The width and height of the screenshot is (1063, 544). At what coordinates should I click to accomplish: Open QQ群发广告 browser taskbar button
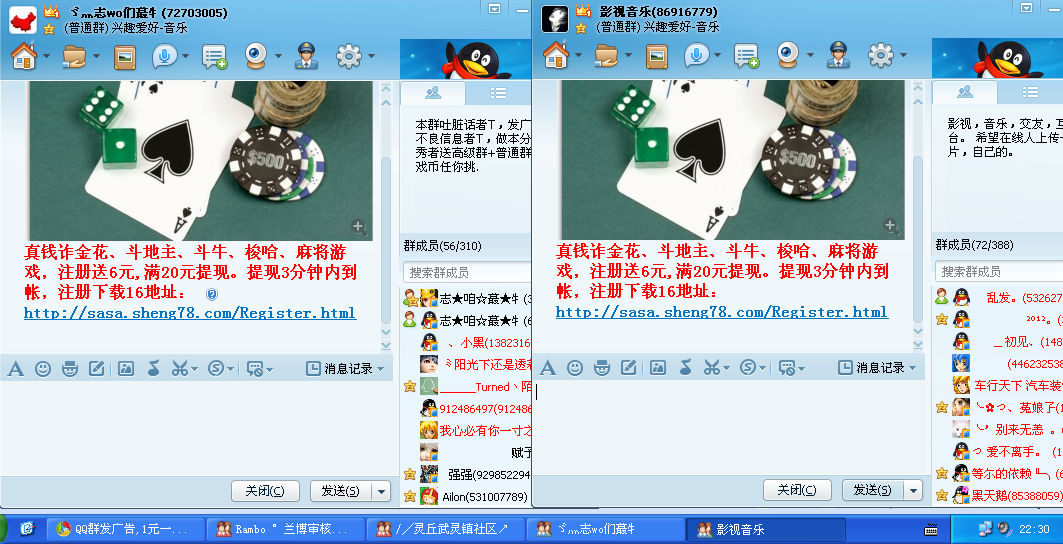click(126, 530)
